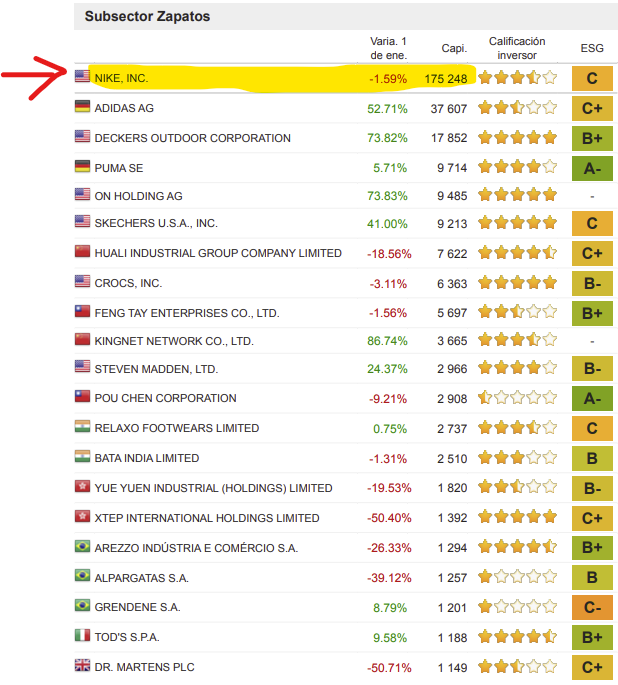This screenshot has height=685, width=618.
Task: Click the US flag icon beside Nike, Inc.
Action: [82, 77]
